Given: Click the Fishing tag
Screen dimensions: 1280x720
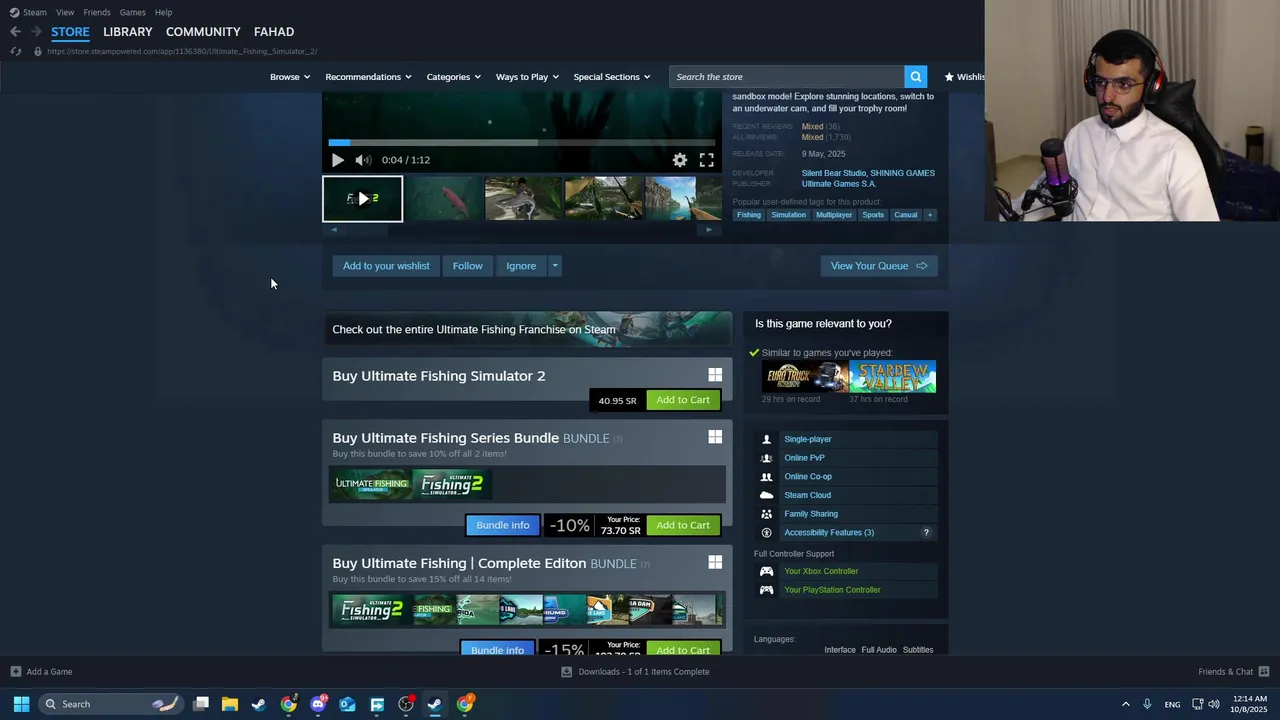Looking at the screenshot, I should pos(749,215).
